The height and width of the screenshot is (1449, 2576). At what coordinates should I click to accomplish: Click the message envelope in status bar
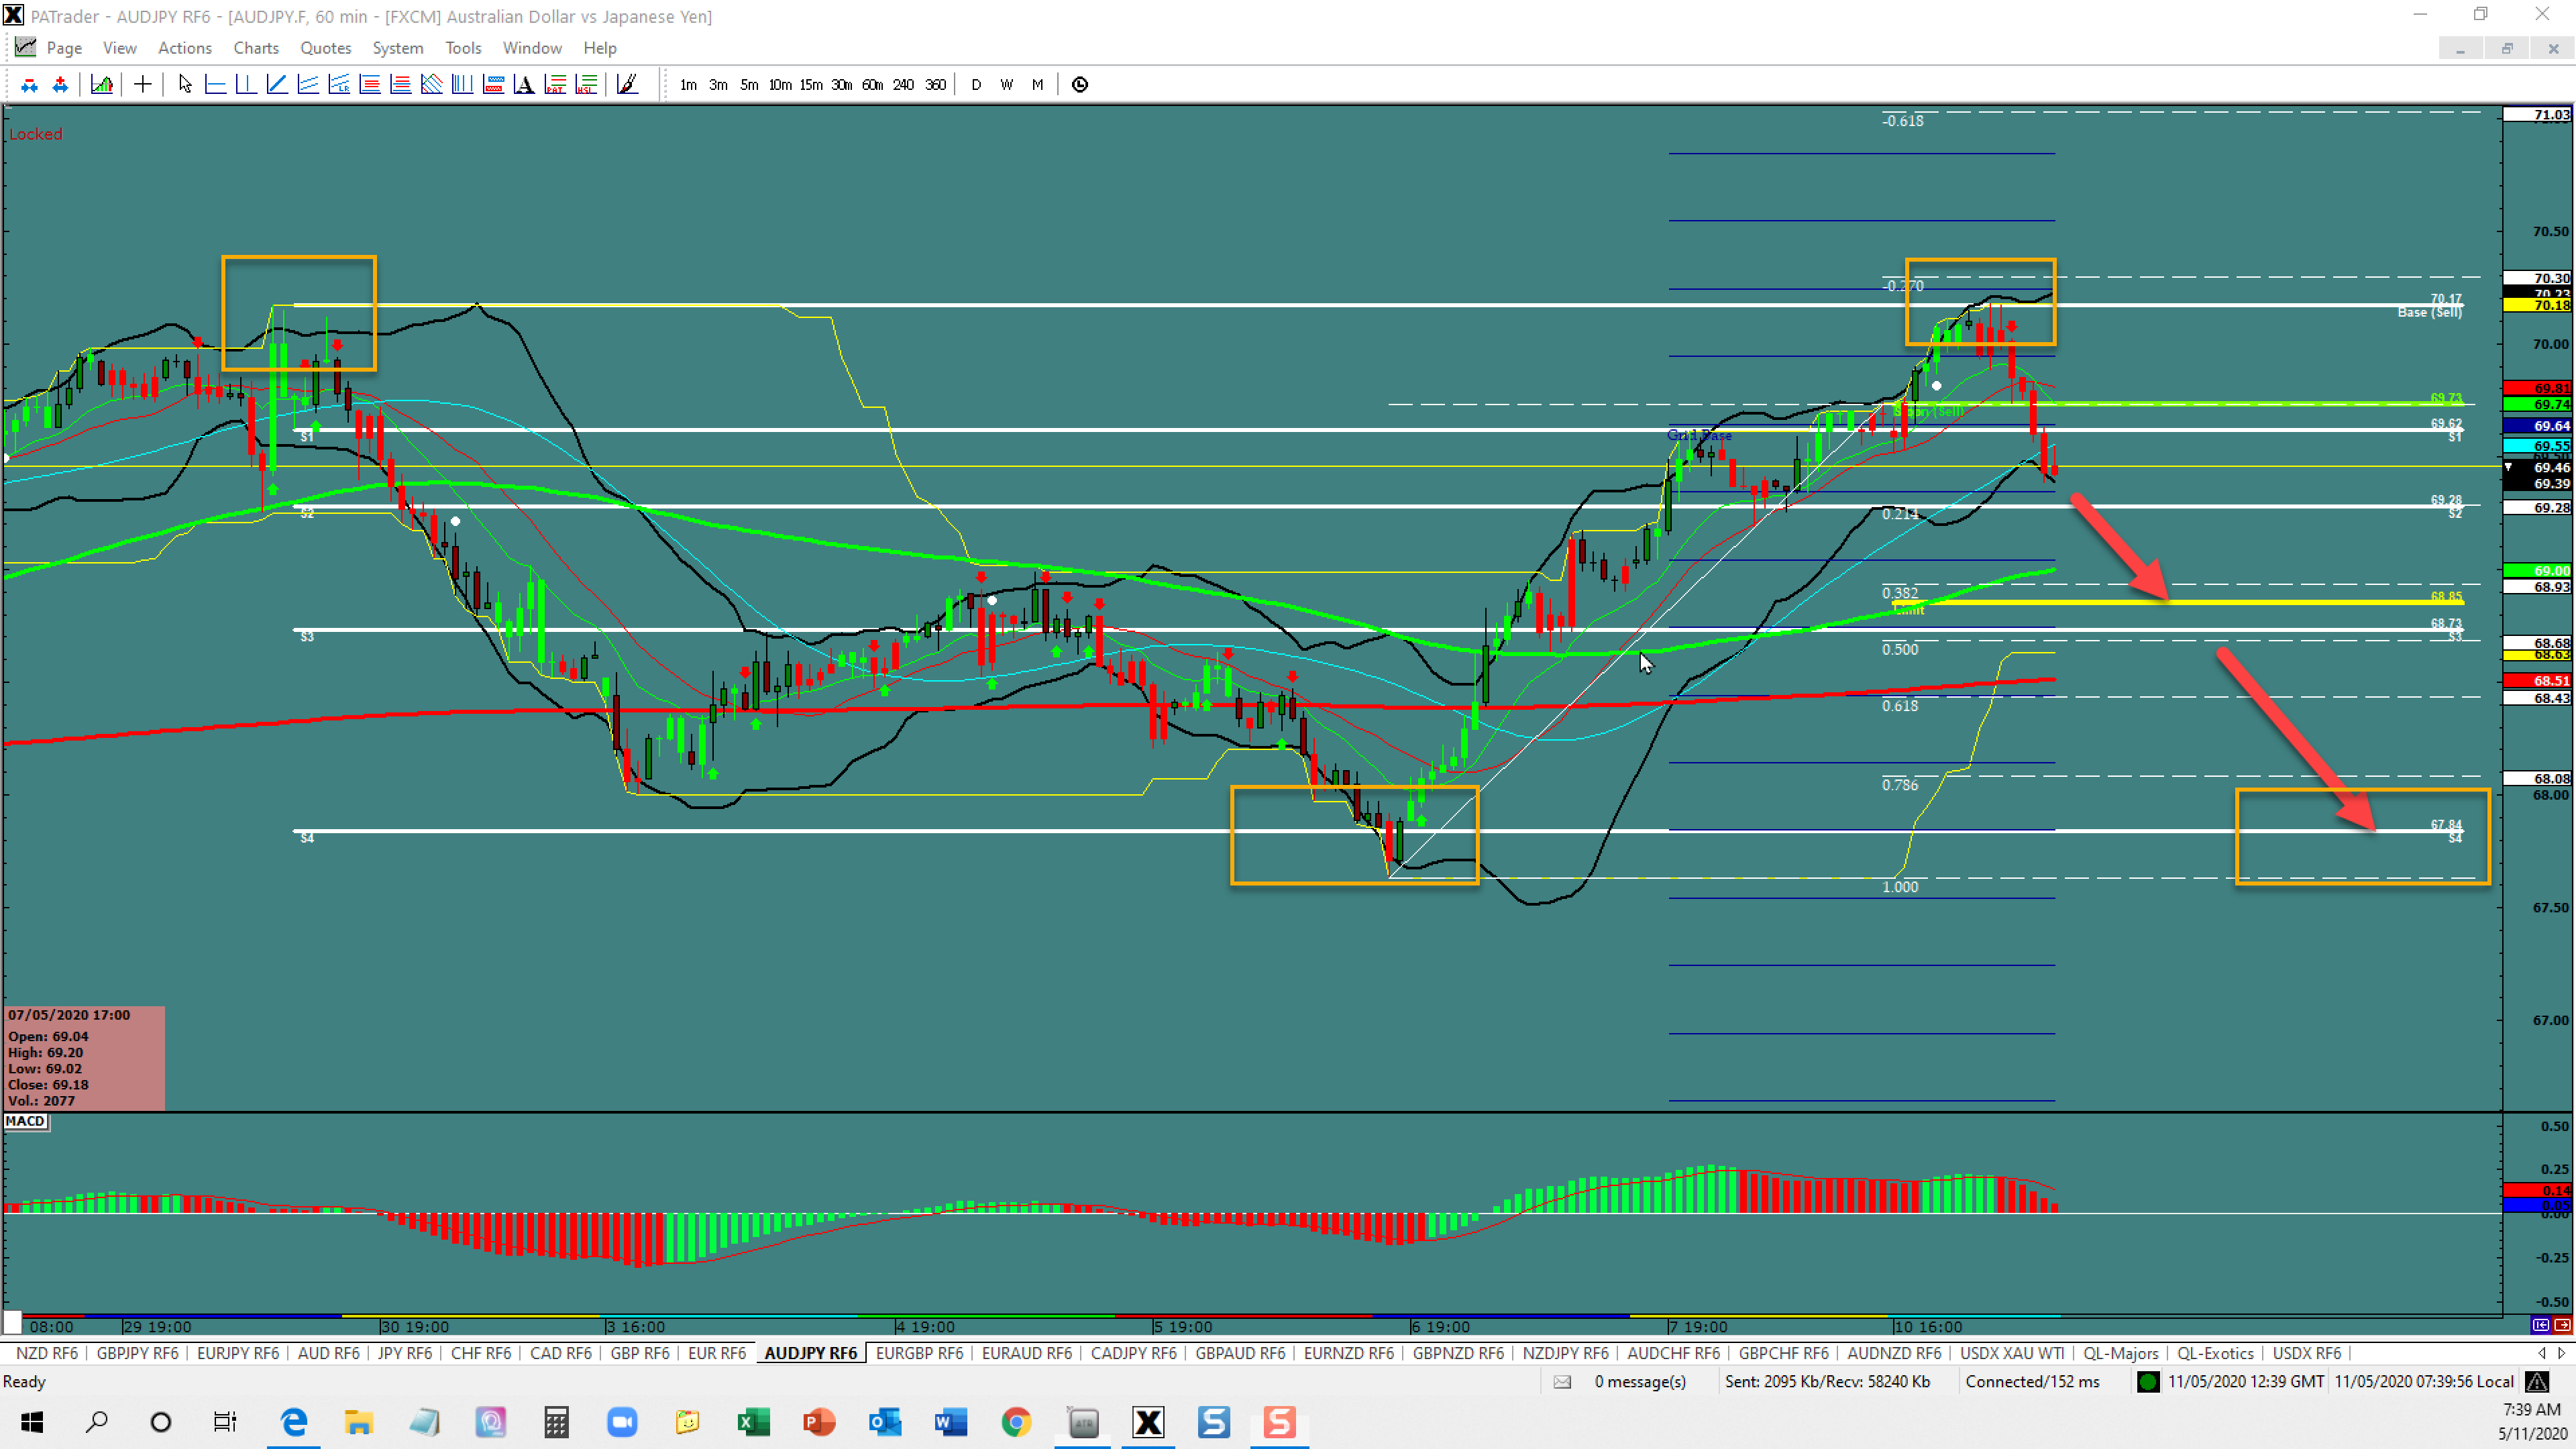1562,1381
